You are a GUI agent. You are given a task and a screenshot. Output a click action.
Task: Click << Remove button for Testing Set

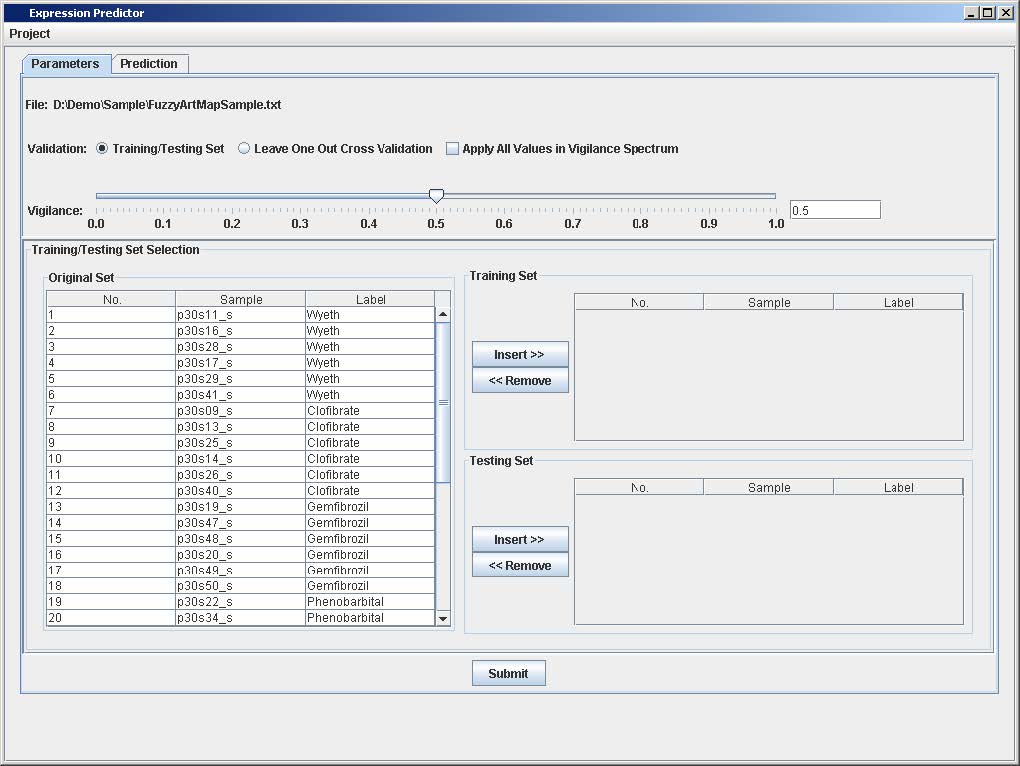(520, 566)
